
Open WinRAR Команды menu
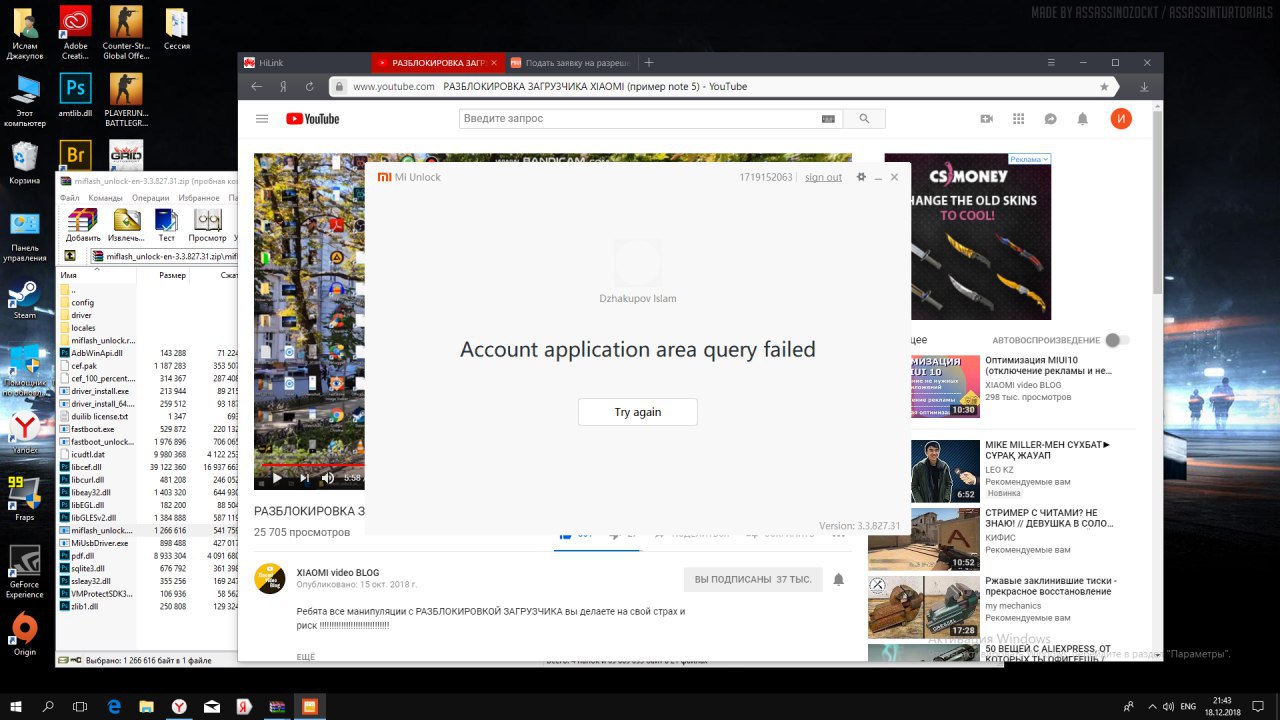coord(105,198)
